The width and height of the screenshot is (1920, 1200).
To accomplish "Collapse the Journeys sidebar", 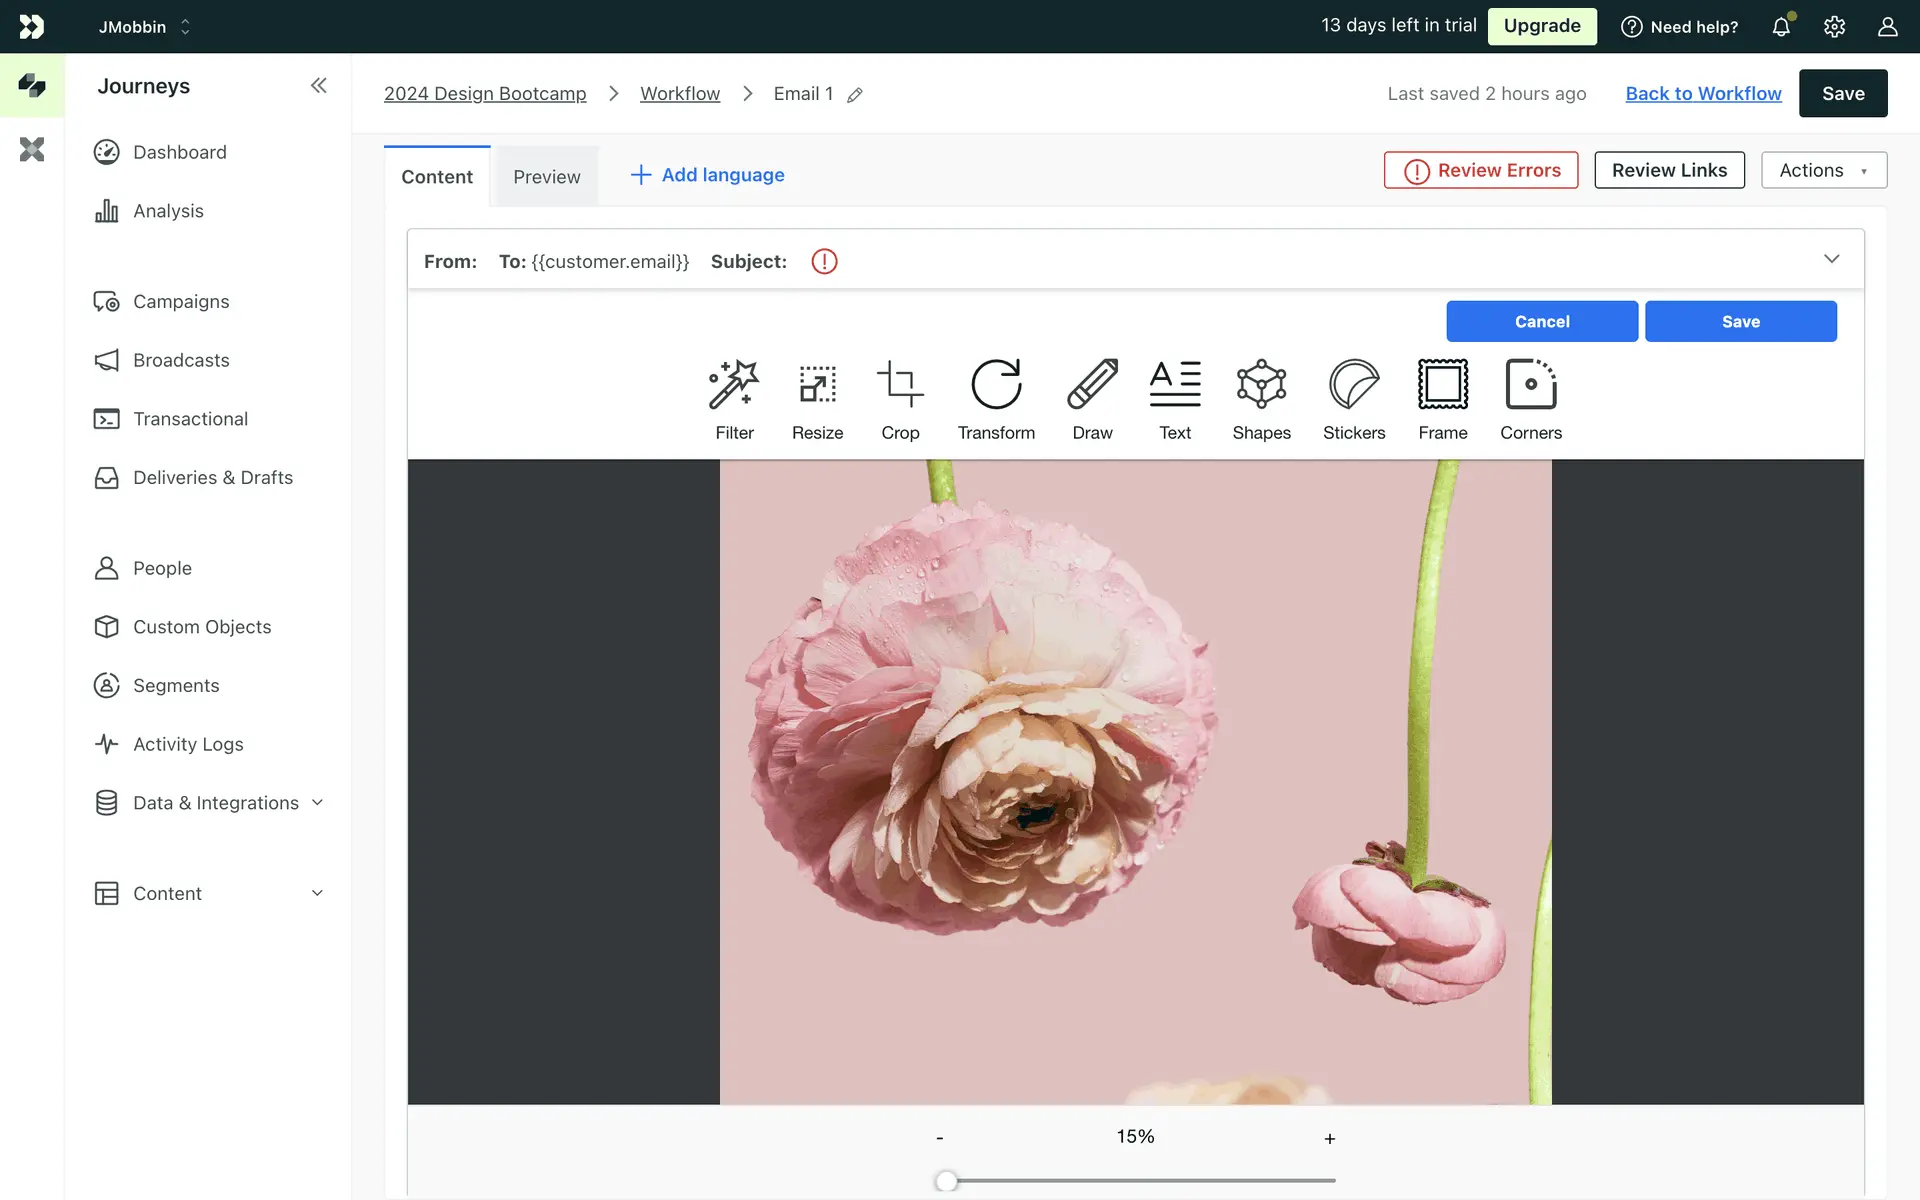I will (x=318, y=86).
